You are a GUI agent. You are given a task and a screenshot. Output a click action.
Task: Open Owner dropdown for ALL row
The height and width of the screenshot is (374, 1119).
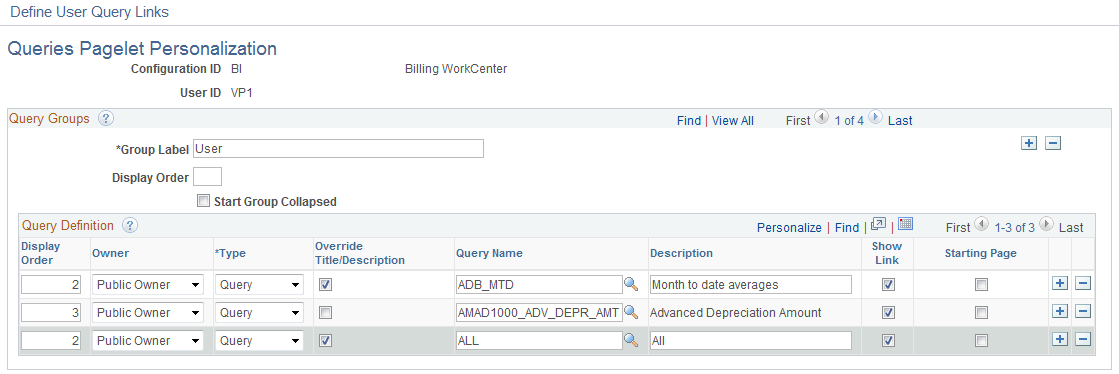click(x=148, y=341)
